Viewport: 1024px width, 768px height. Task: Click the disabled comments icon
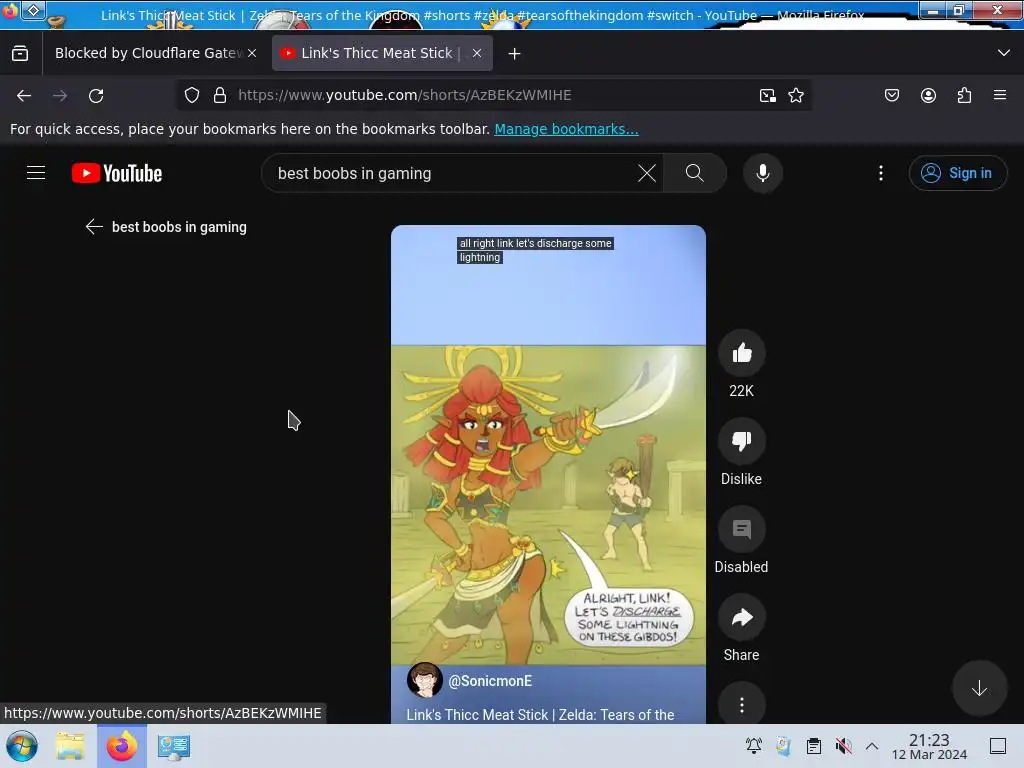coord(742,530)
